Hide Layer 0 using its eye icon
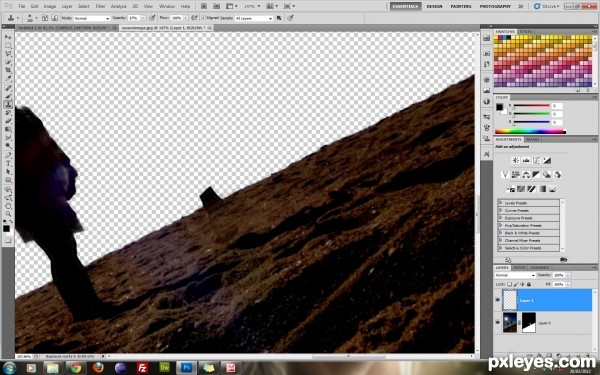600x375 pixels. click(498, 323)
